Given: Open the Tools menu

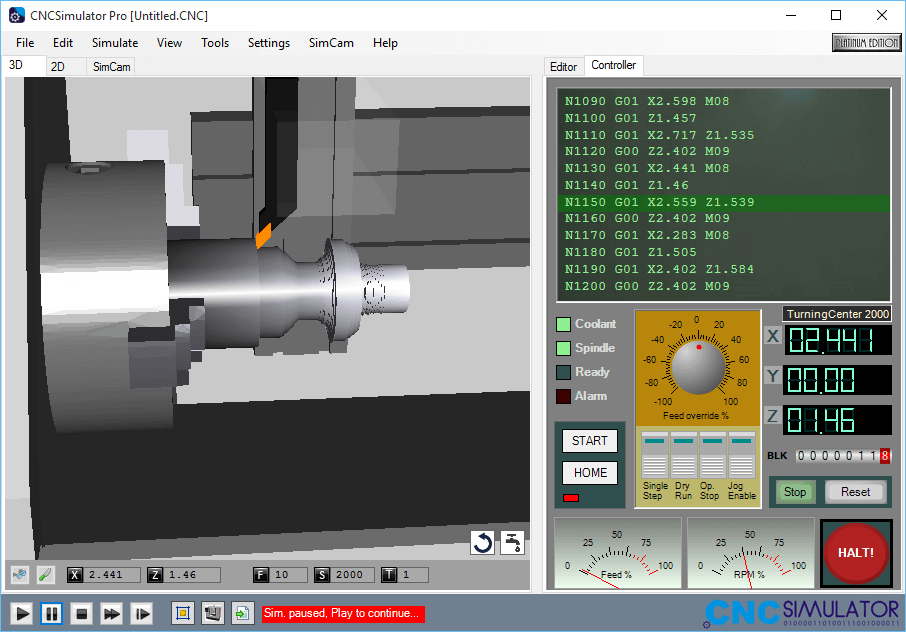Looking at the screenshot, I should 215,43.
